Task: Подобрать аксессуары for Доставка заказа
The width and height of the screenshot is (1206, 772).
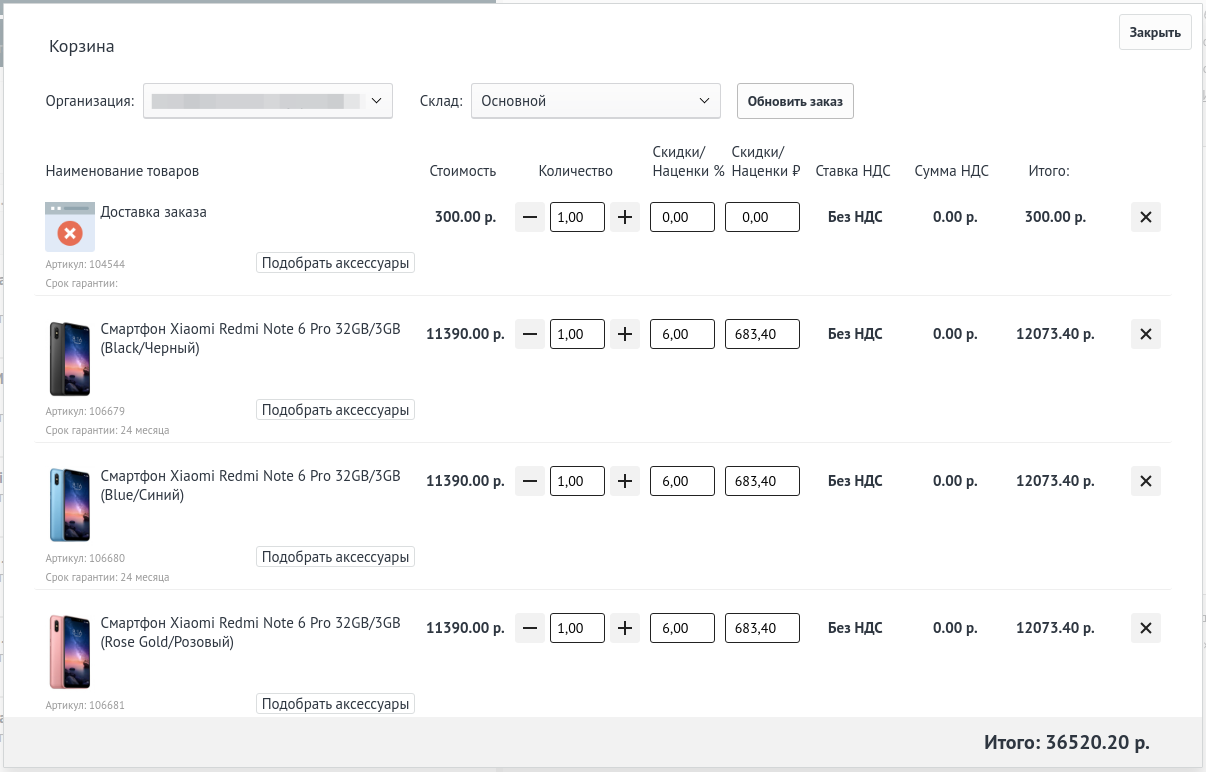Action: pyautogui.click(x=336, y=263)
